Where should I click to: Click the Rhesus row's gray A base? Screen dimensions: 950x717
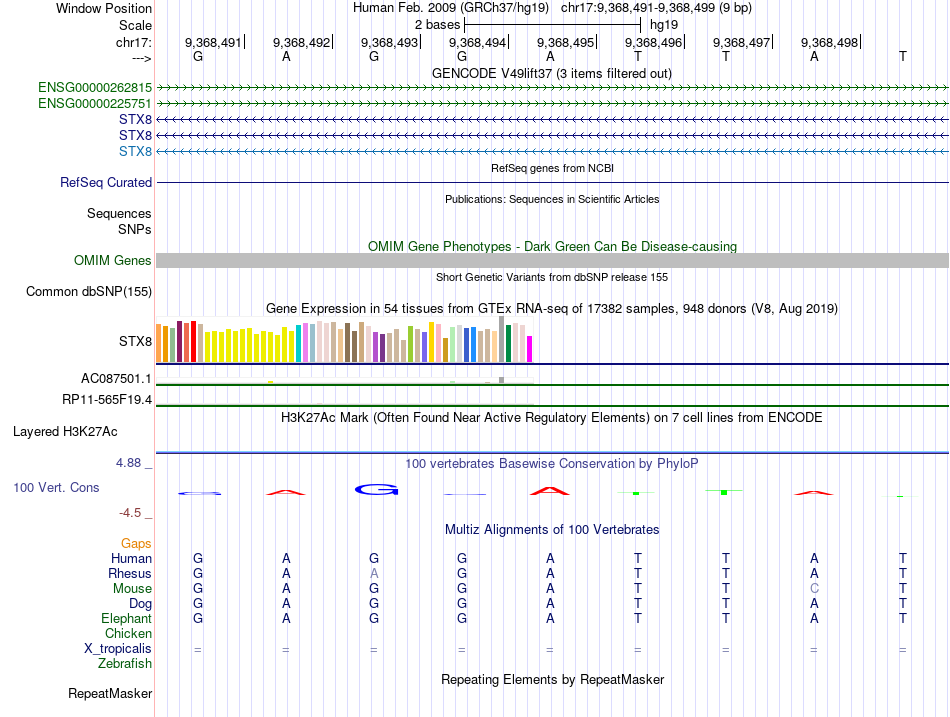(374, 574)
